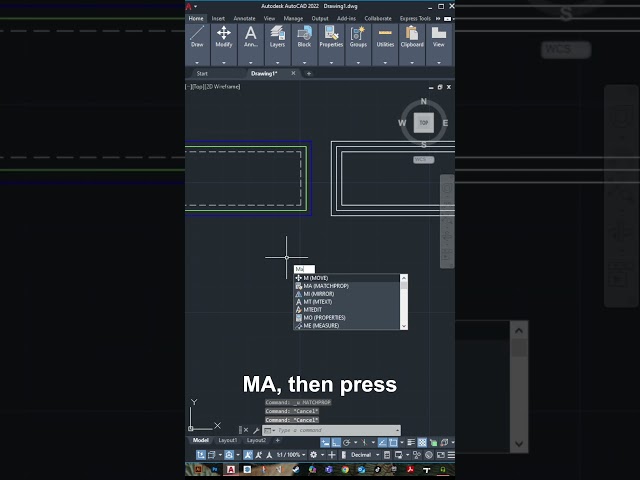Open the Manage ribbon tab
Screen dimensions: 640x480
293,18
